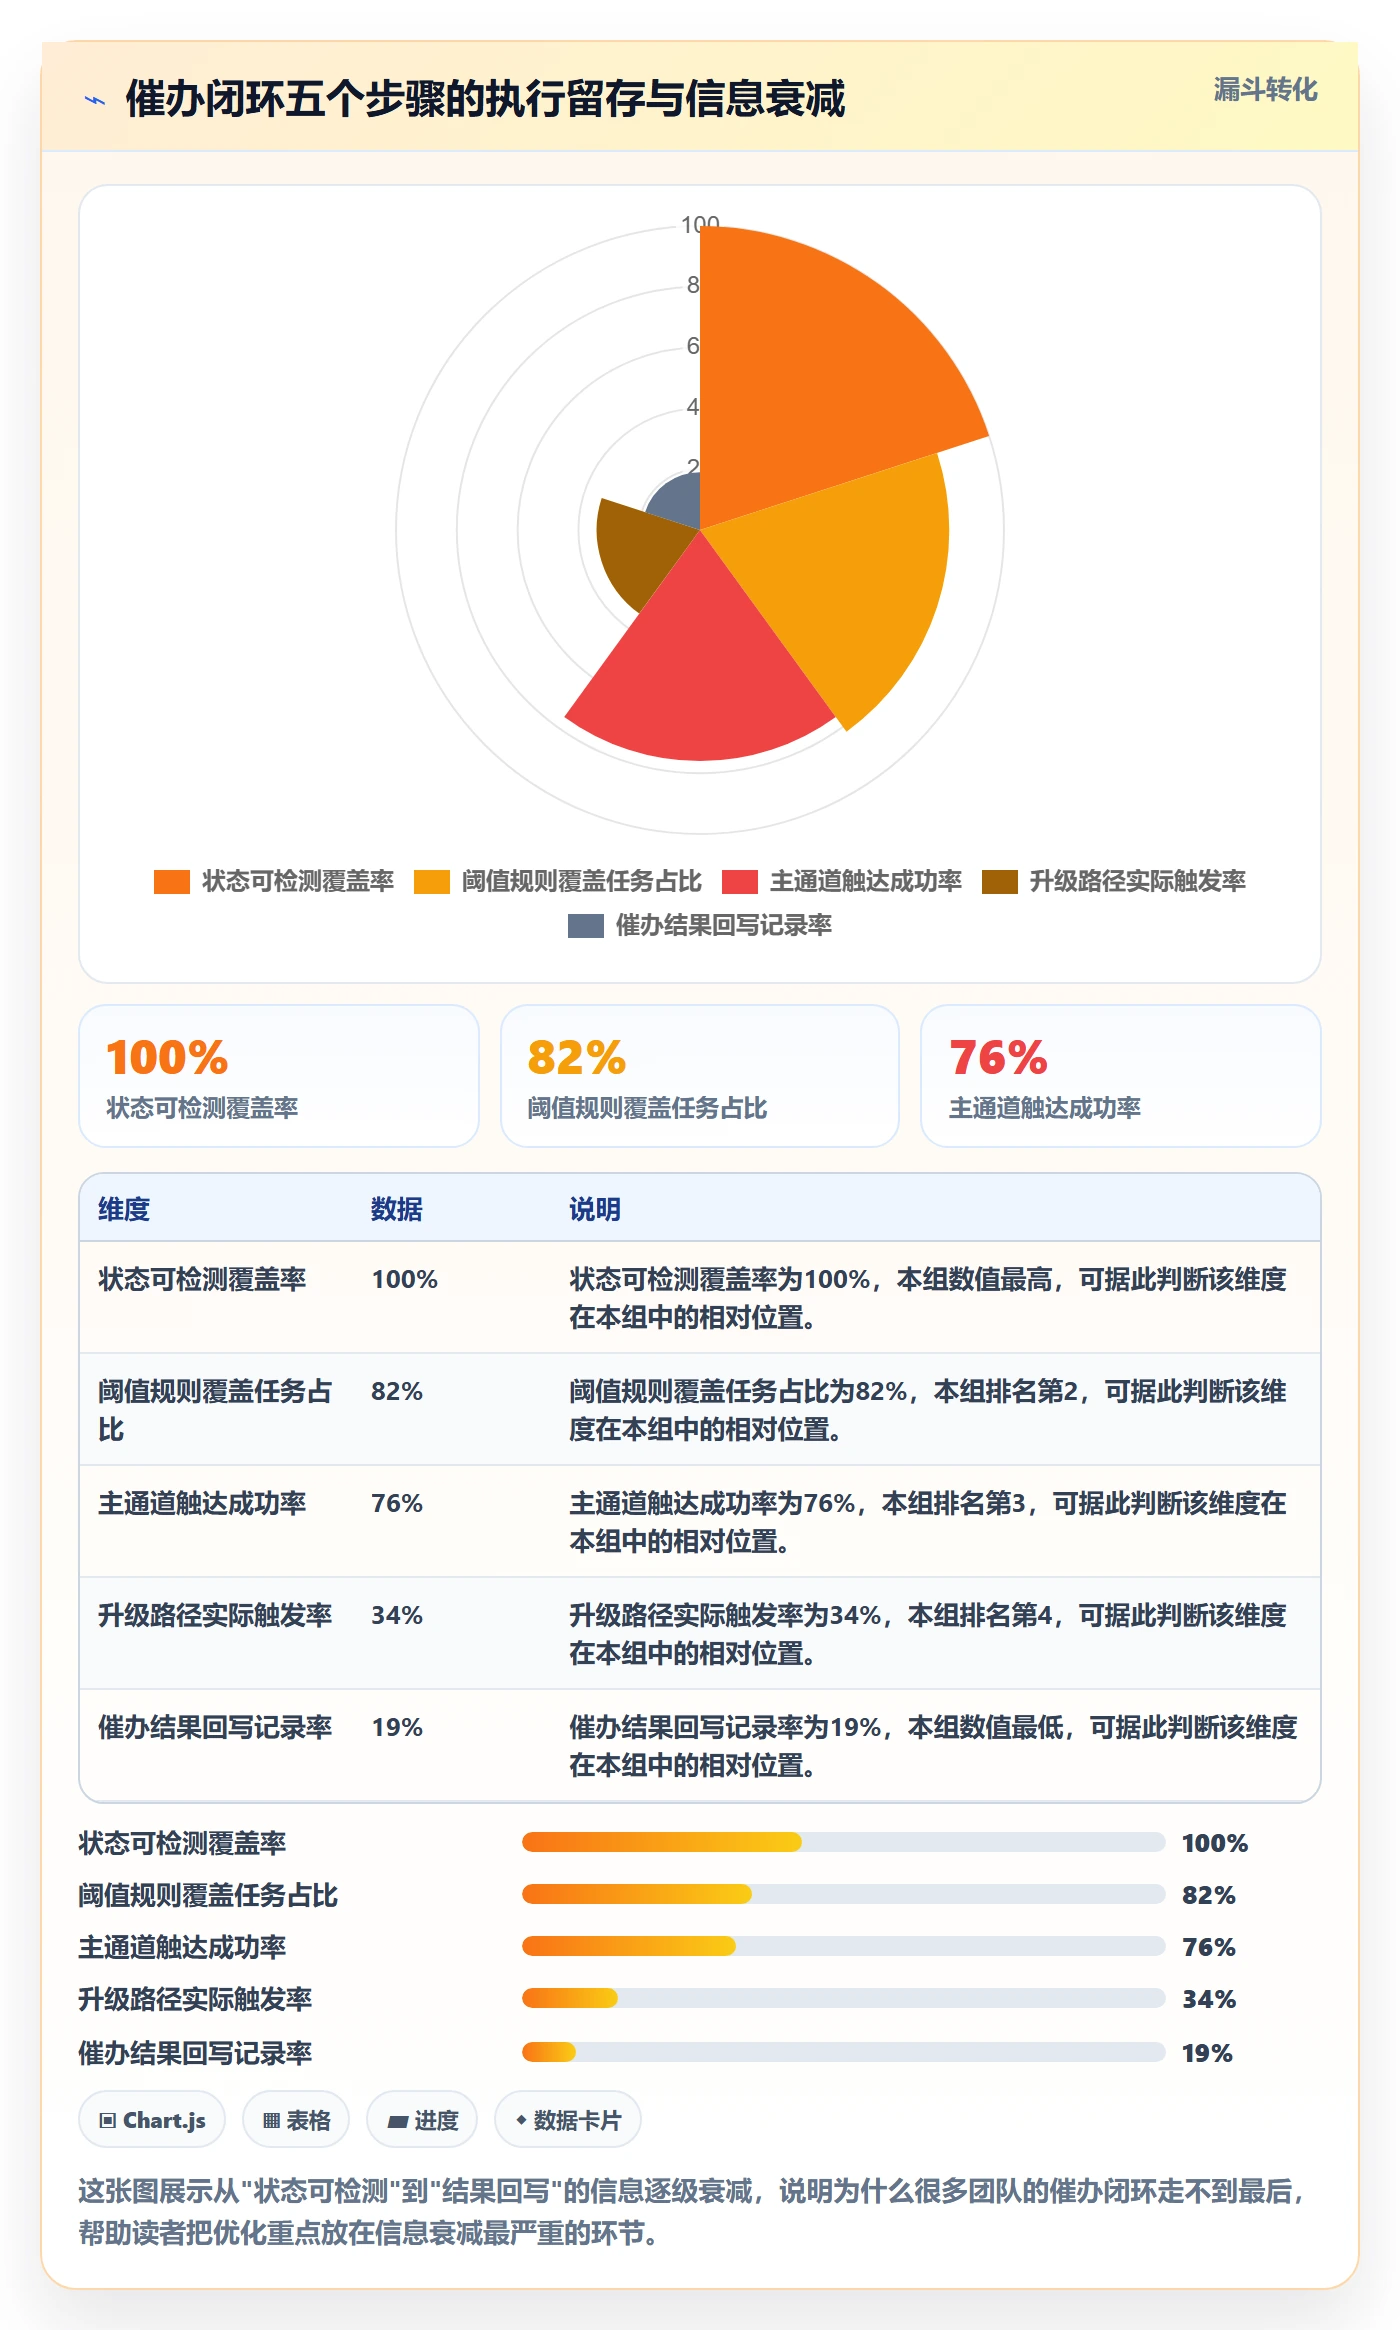Image resolution: width=1400 pixels, height=2330 pixels.
Task: Open the 100% 状态可检测覆盖率 data card
Action: [x=279, y=1076]
